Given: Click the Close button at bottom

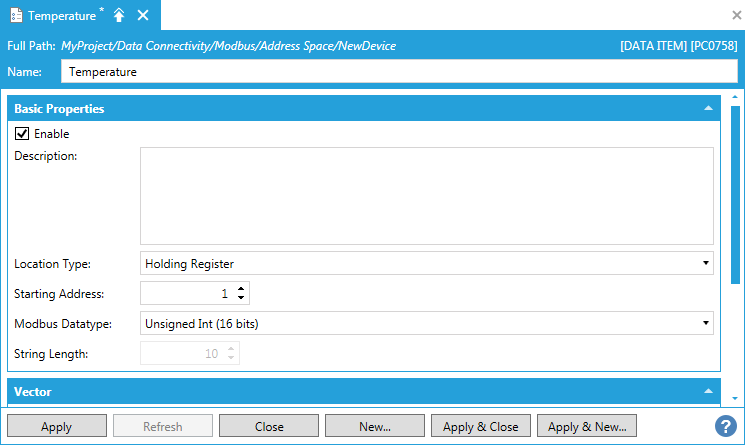Looking at the screenshot, I should (x=269, y=427).
